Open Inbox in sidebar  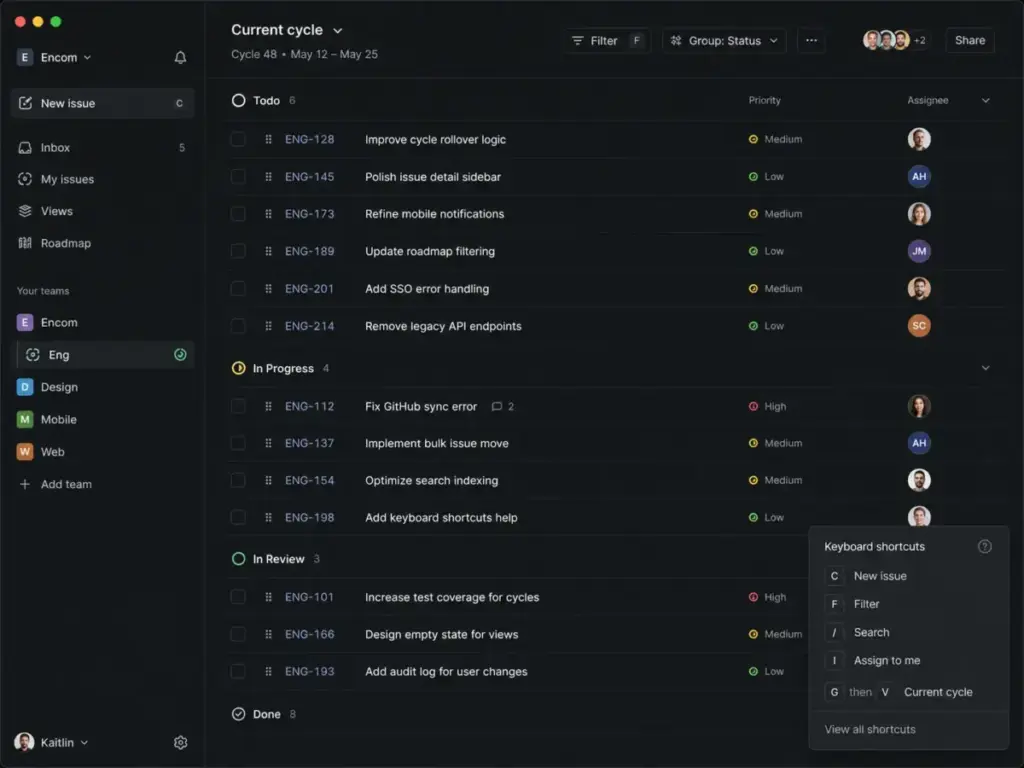point(103,148)
